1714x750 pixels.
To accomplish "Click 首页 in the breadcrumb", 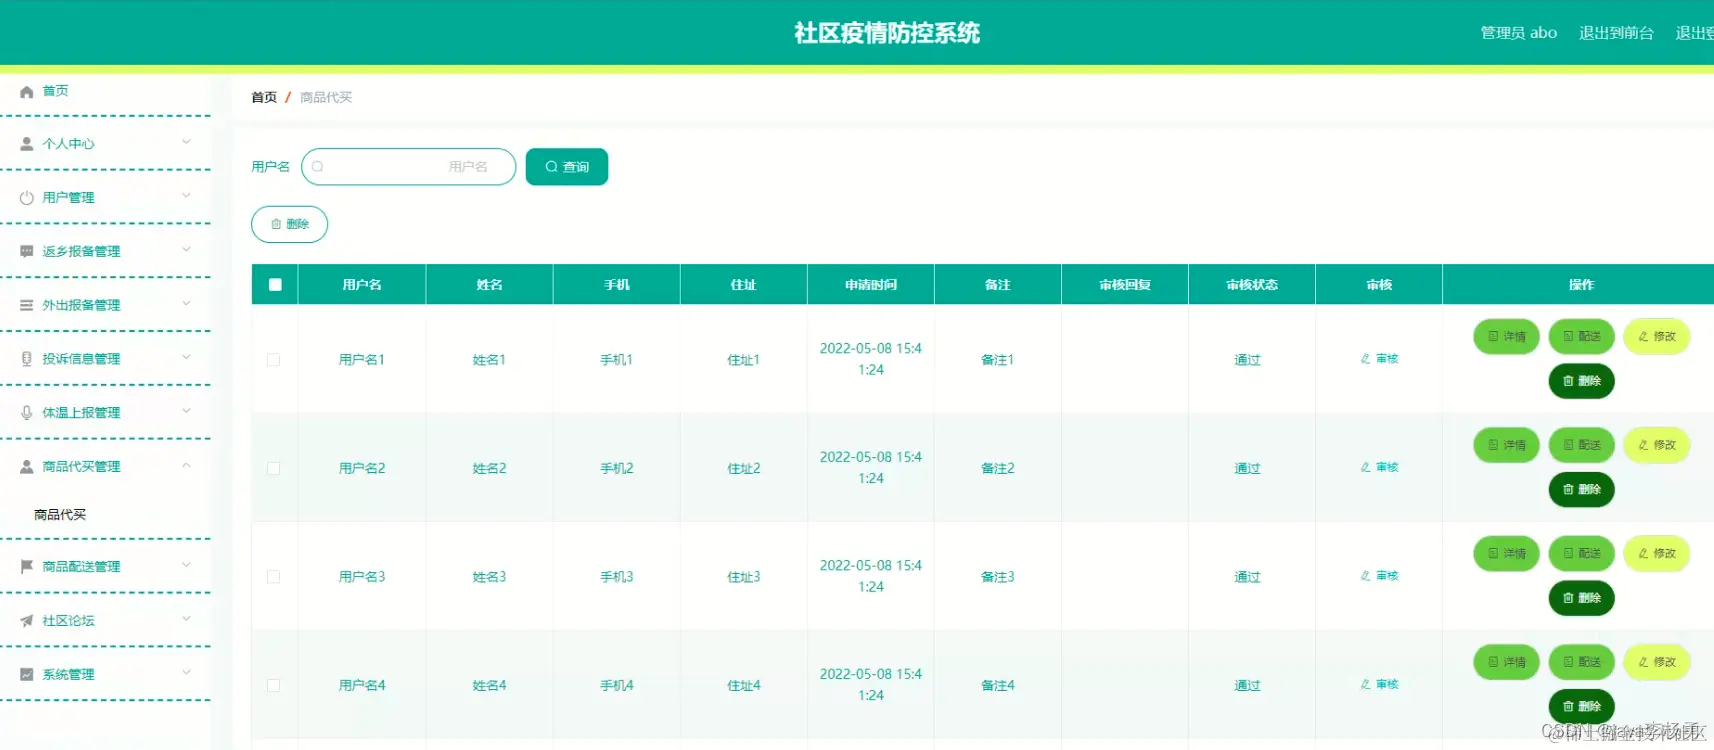I will point(264,97).
